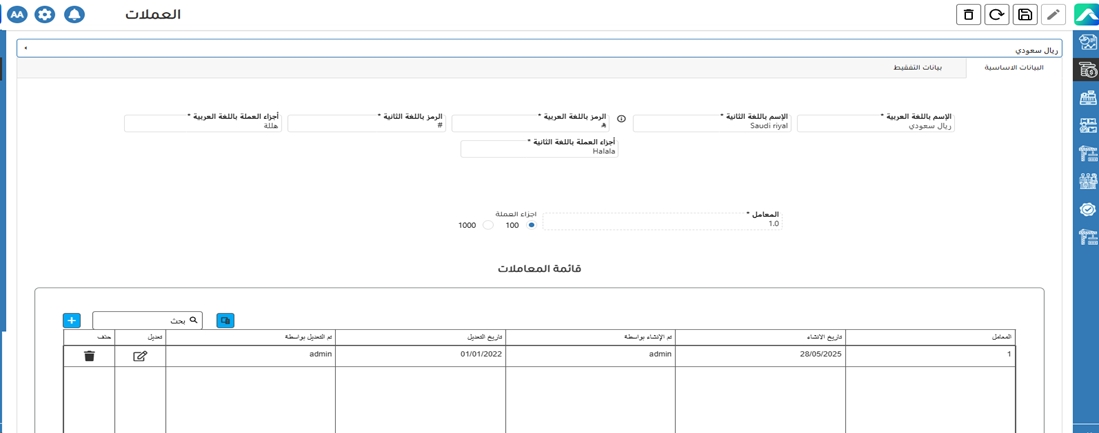Switch to the بيانات التفقيط tab
This screenshot has height=433, width=1099.
pos(917,68)
